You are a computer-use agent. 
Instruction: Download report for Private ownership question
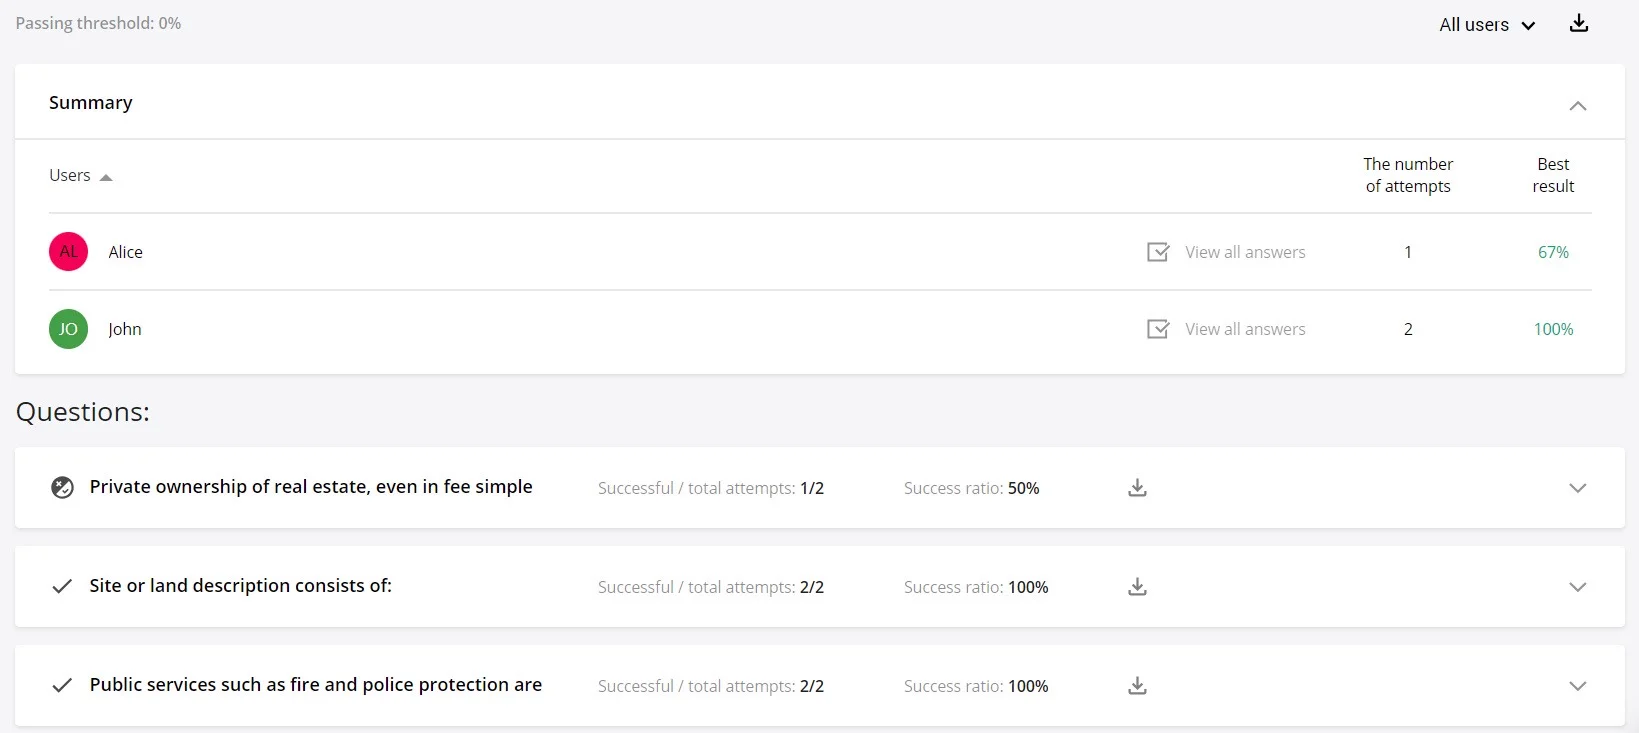tap(1137, 488)
